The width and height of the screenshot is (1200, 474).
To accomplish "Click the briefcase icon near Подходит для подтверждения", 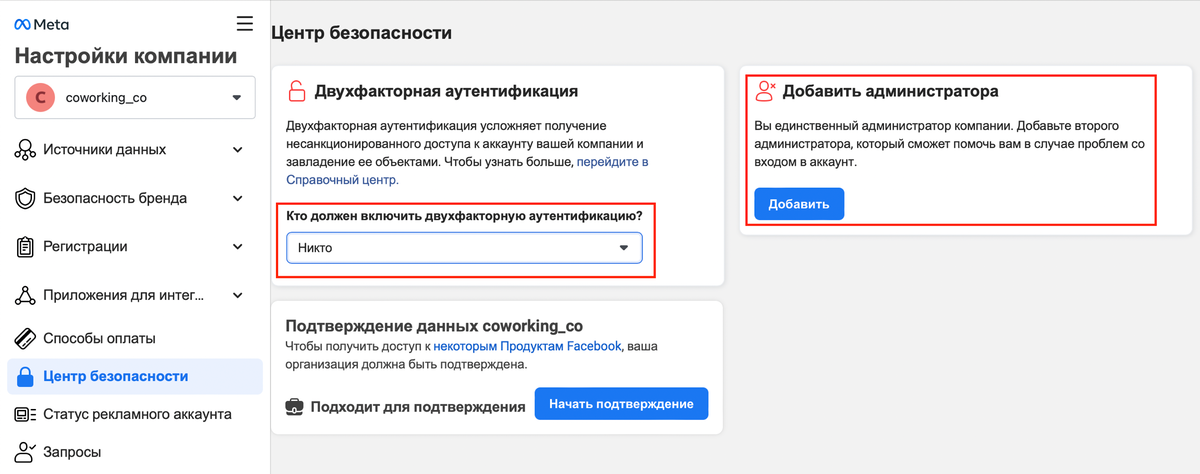I will coord(295,407).
